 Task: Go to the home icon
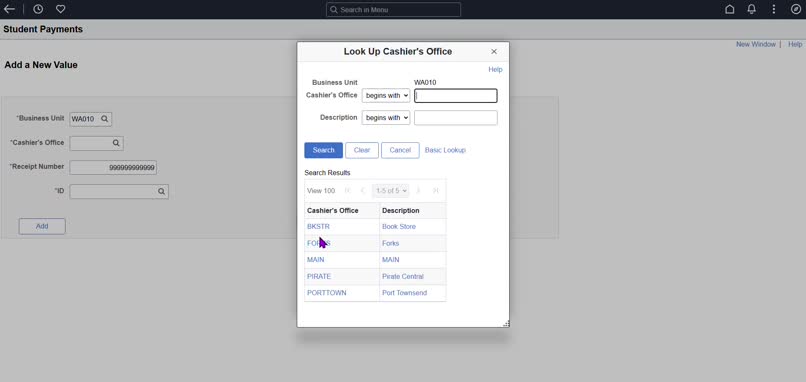(x=729, y=9)
